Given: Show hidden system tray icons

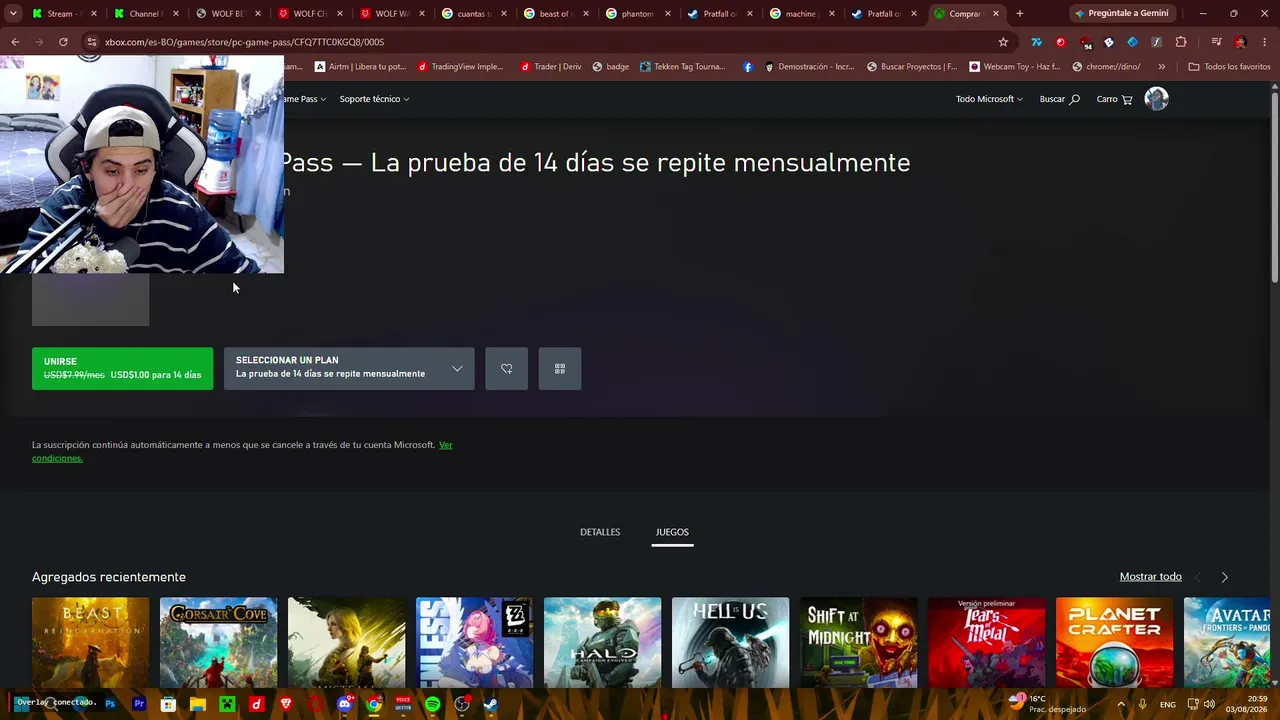Looking at the screenshot, I should click(x=1121, y=704).
